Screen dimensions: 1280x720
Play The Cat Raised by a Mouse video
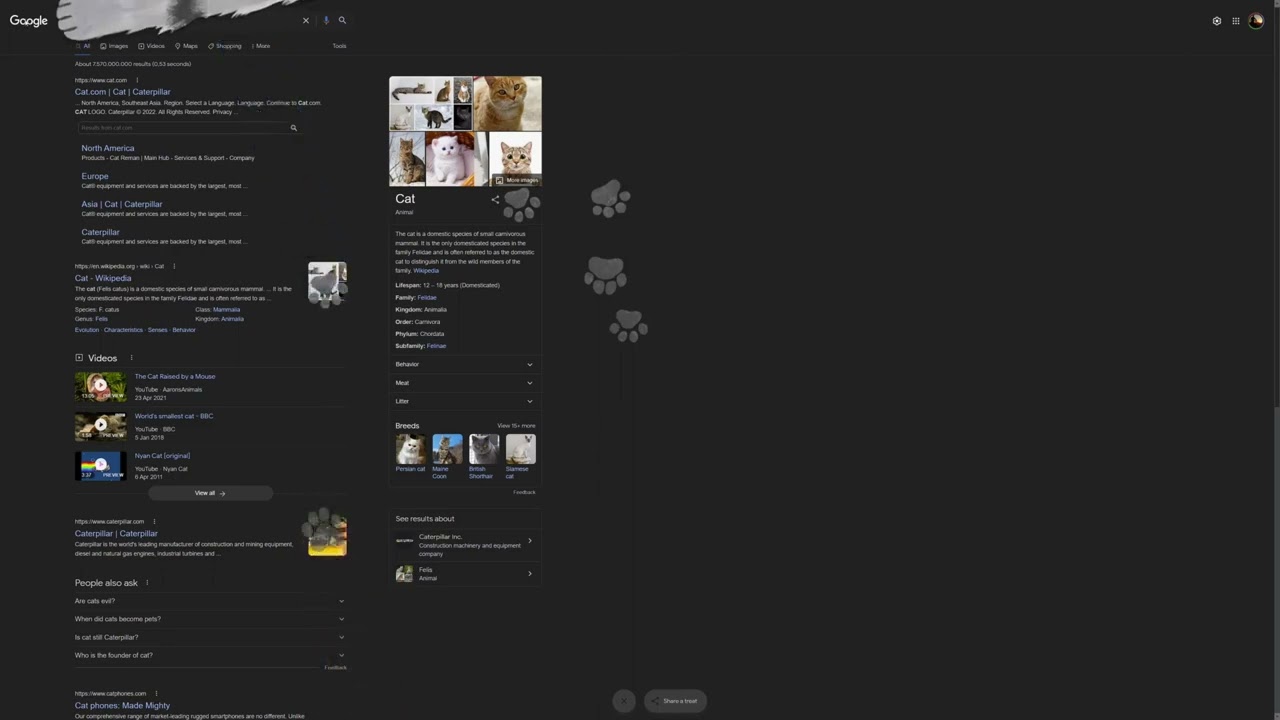click(100, 386)
